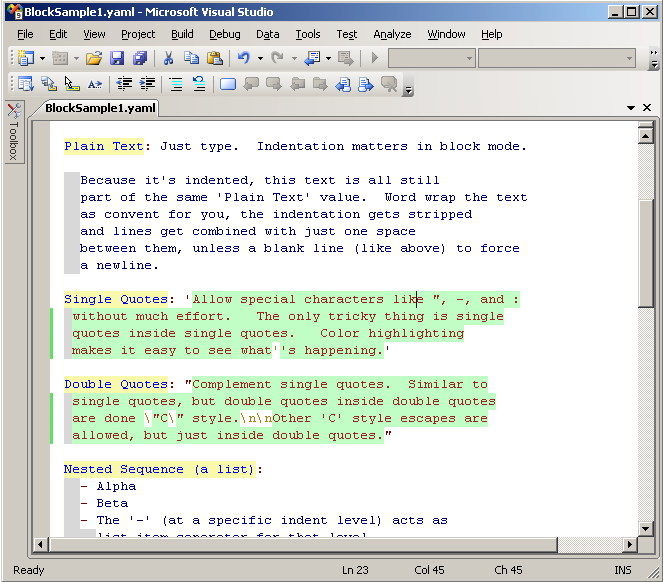The width and height of the screenshot is (663, 582).
Task: Click the 'Double Quotes' key
Action: point(116,384)
